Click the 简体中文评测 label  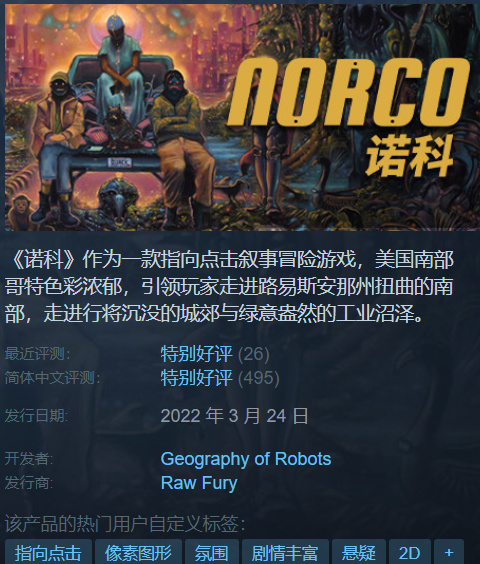[53, 378]
